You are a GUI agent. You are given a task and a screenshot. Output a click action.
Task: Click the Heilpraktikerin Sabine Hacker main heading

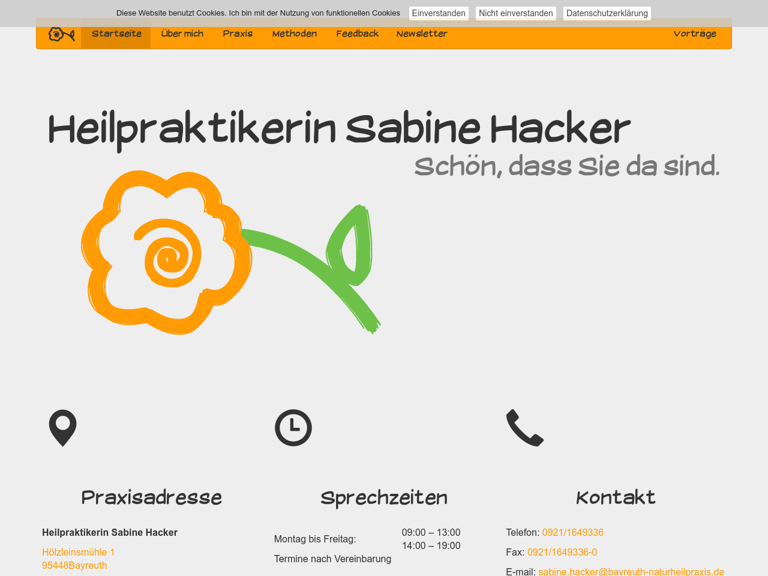[x=339, y=129]
